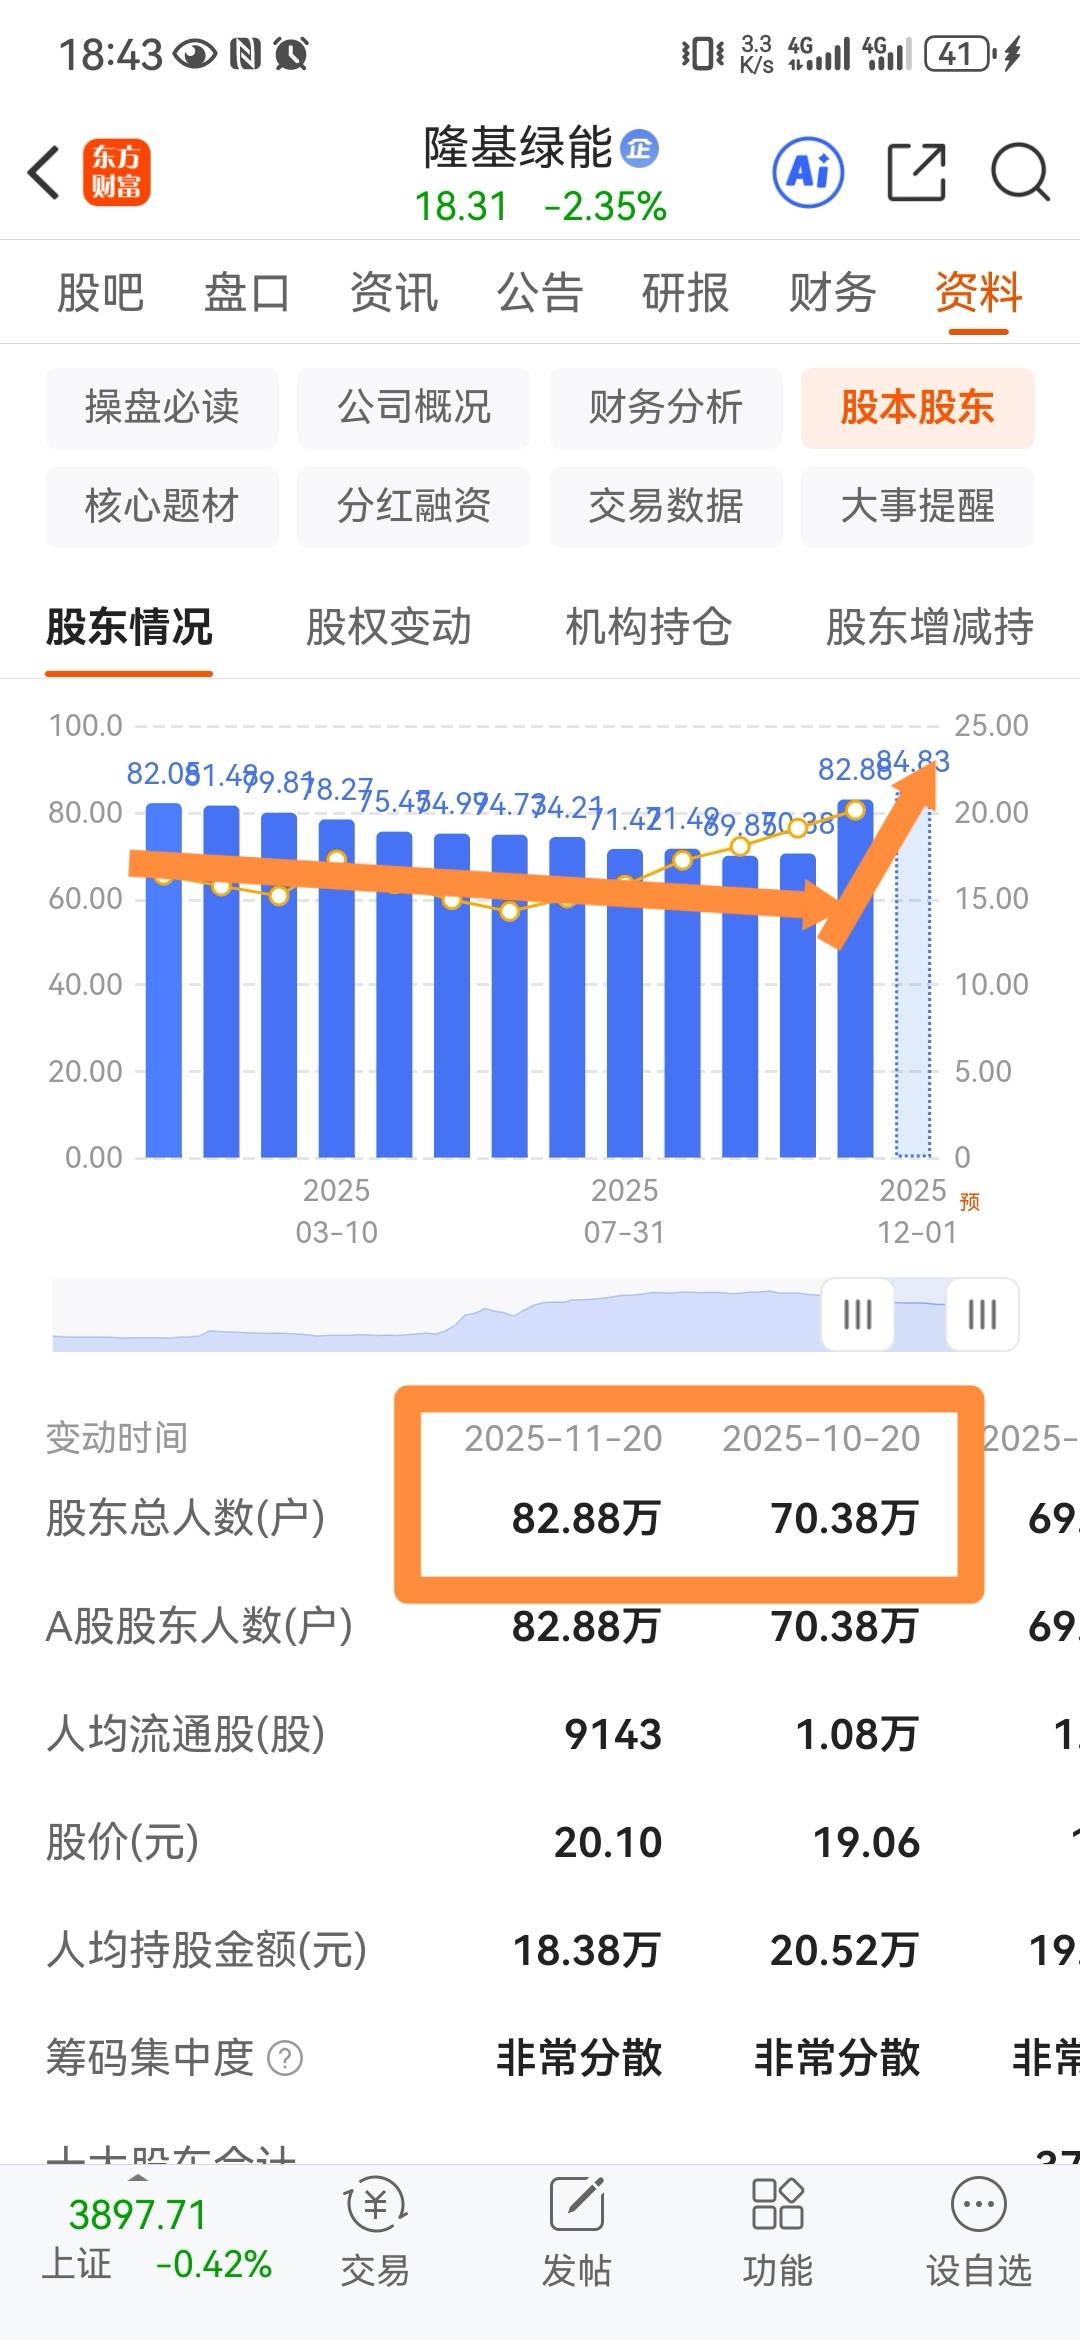Tap the muted alarm status icon
This screenshot has height=2340, width=1080.
tap(291, 53)
